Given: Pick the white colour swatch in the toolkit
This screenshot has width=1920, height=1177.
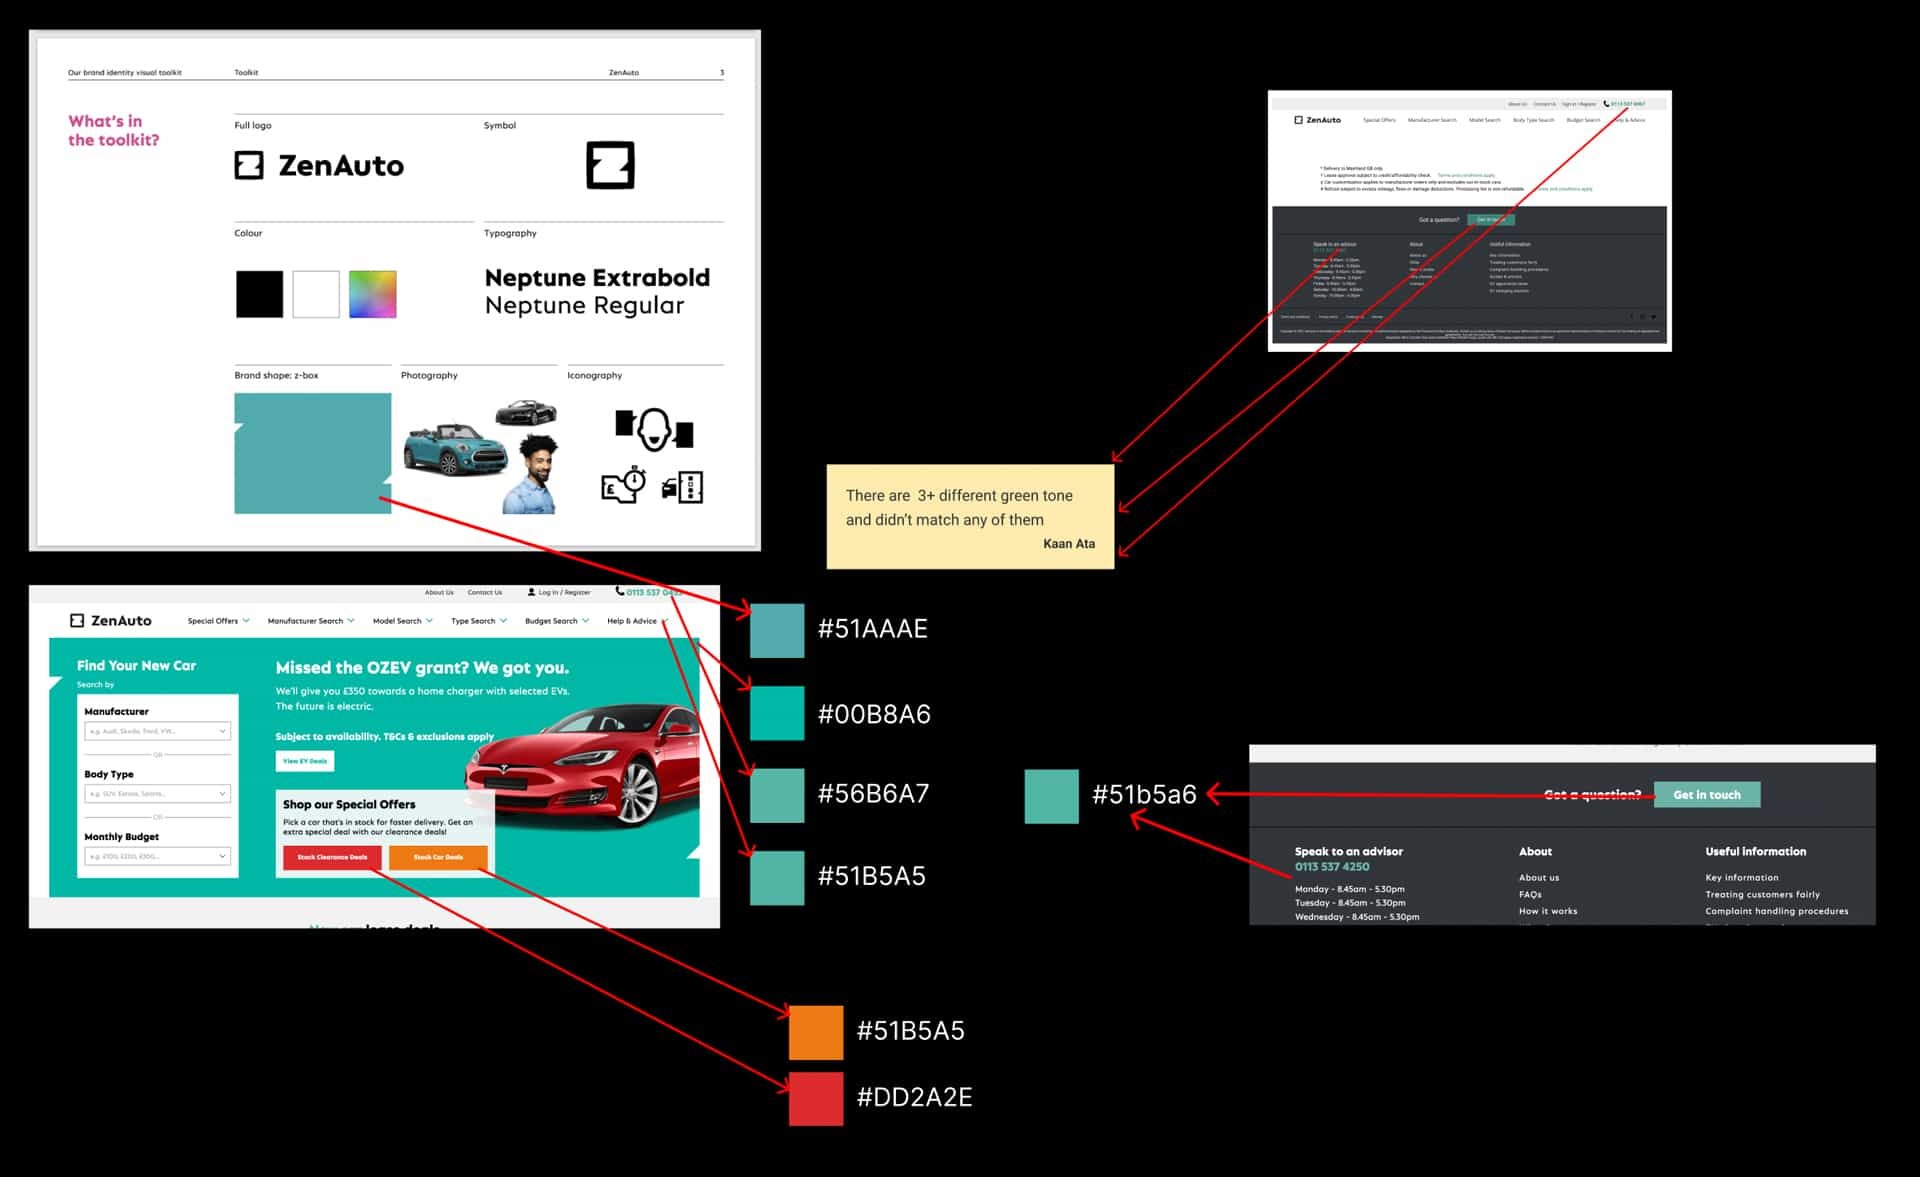Looking at the screenshot, I should click(x=316, y=294).
